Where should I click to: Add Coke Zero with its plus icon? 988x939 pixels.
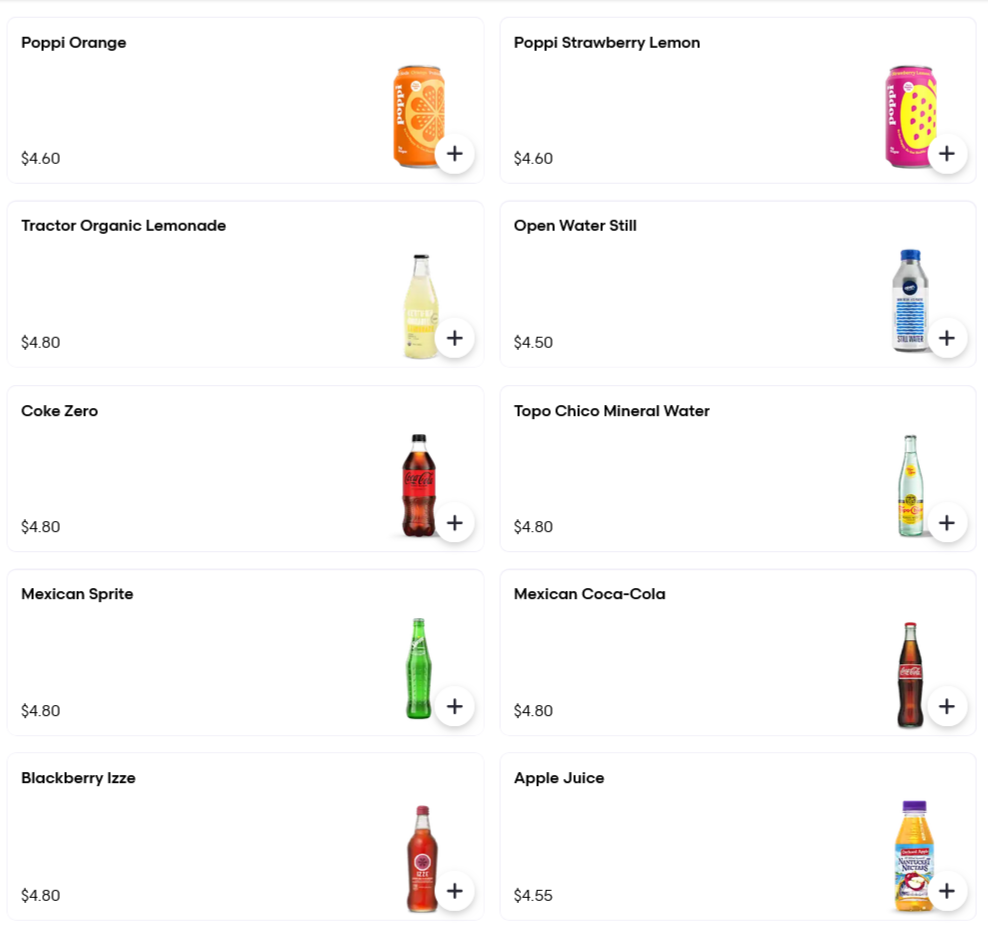point(454,522)
